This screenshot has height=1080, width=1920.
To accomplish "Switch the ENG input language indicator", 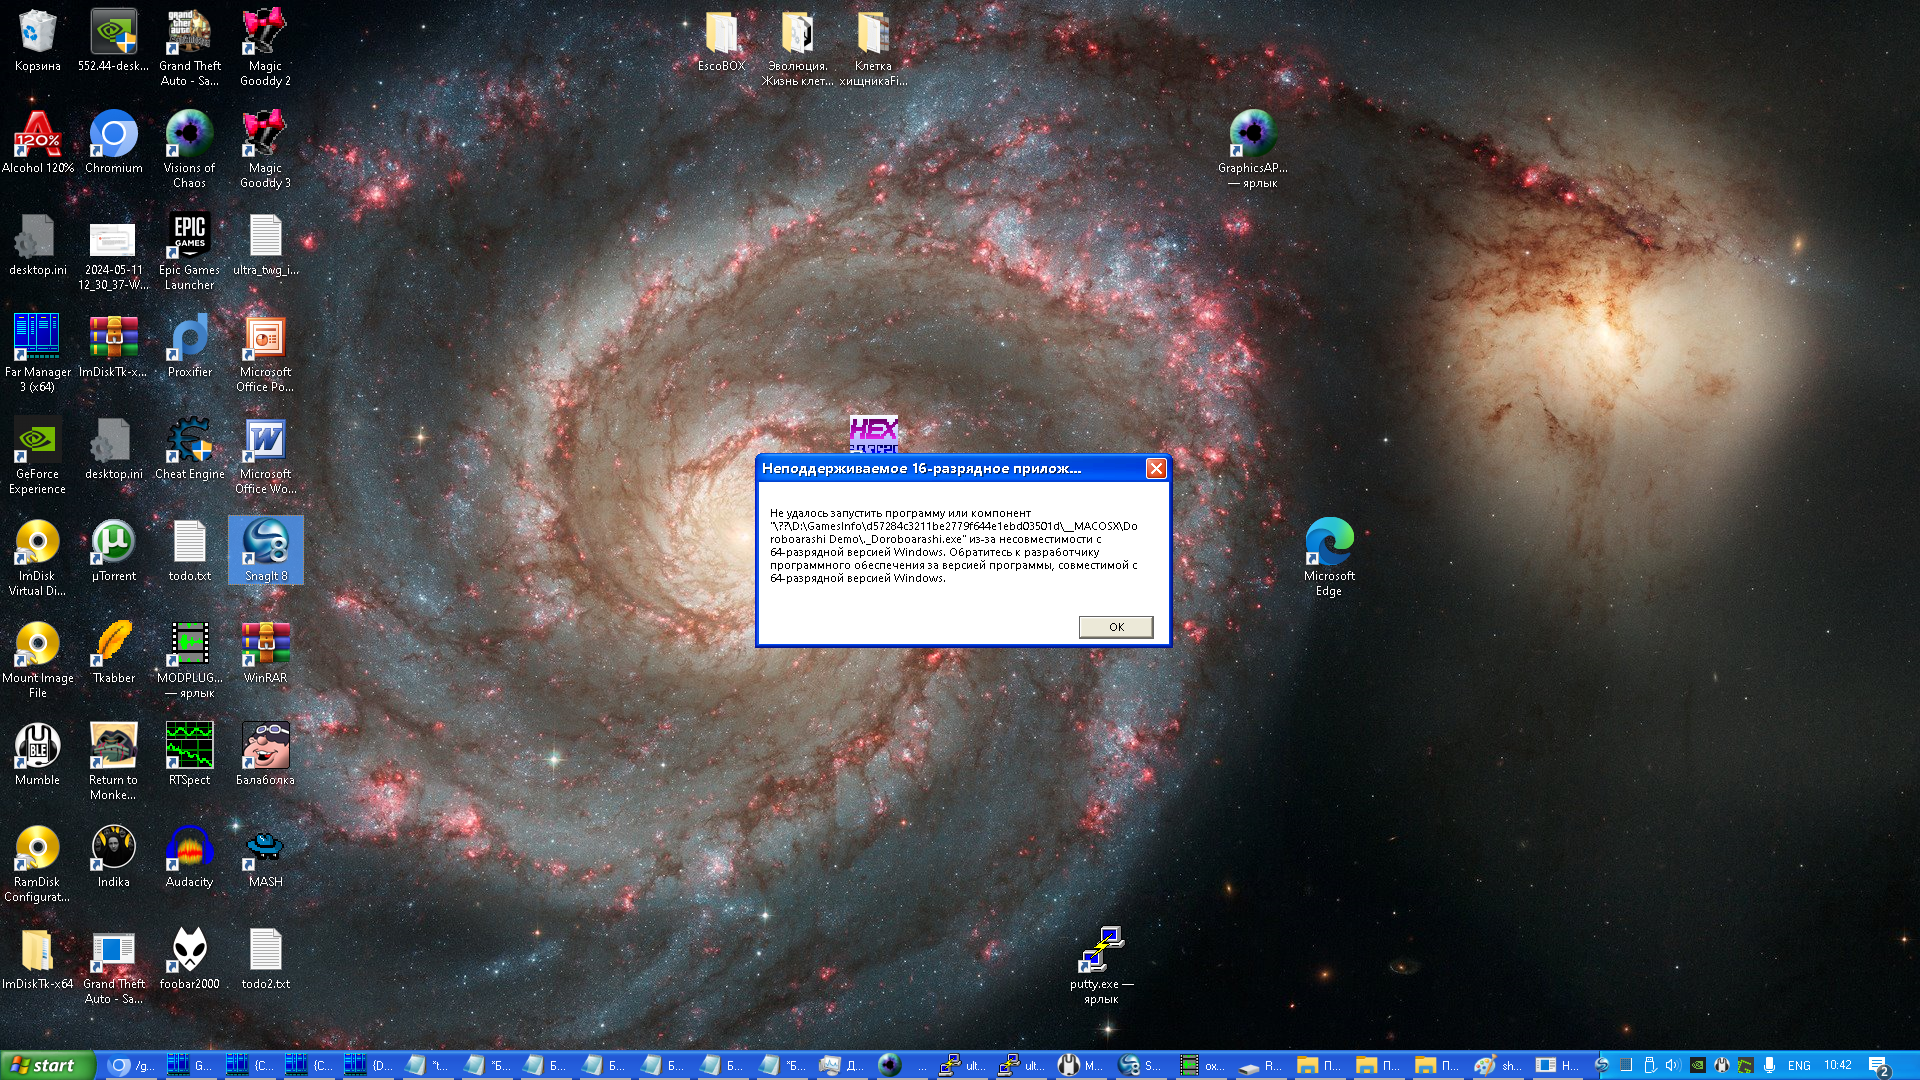I will (x=1799, y=1065).
